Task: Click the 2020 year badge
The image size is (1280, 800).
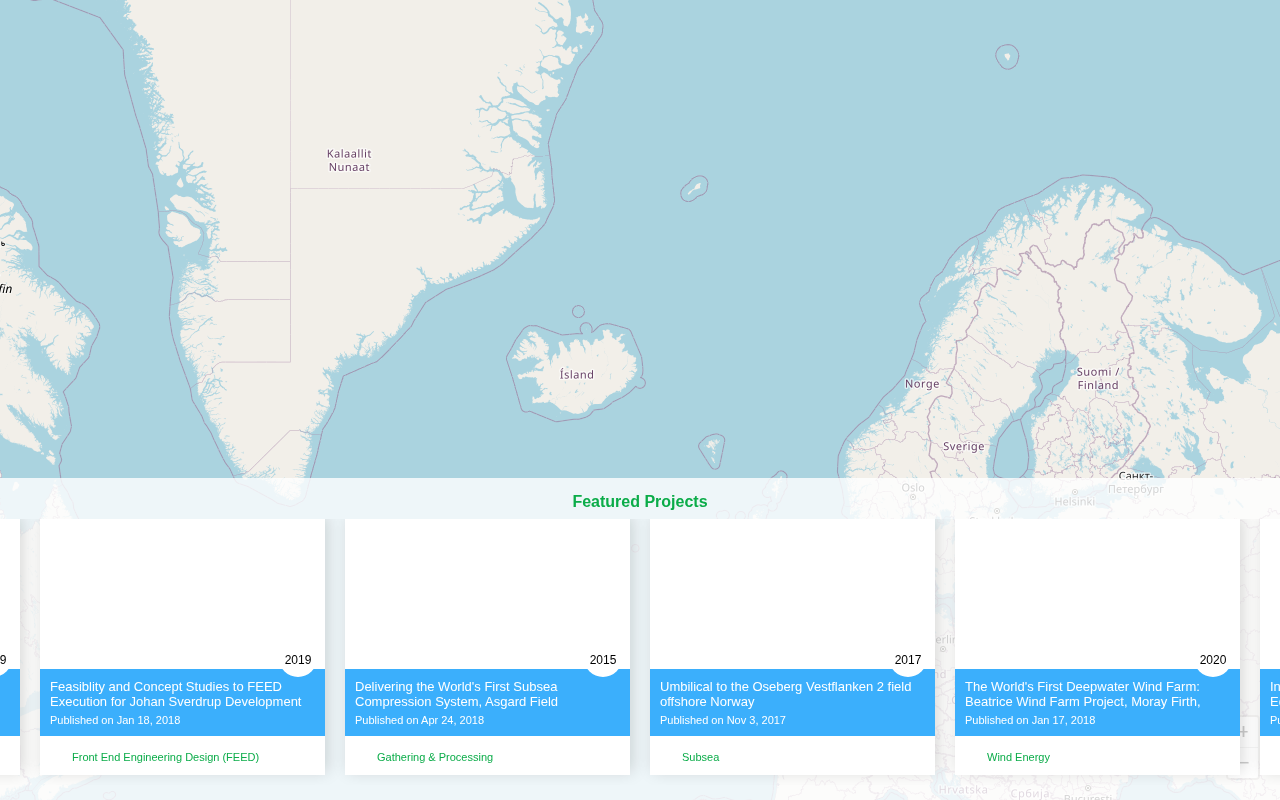Action: (1213, 660)
